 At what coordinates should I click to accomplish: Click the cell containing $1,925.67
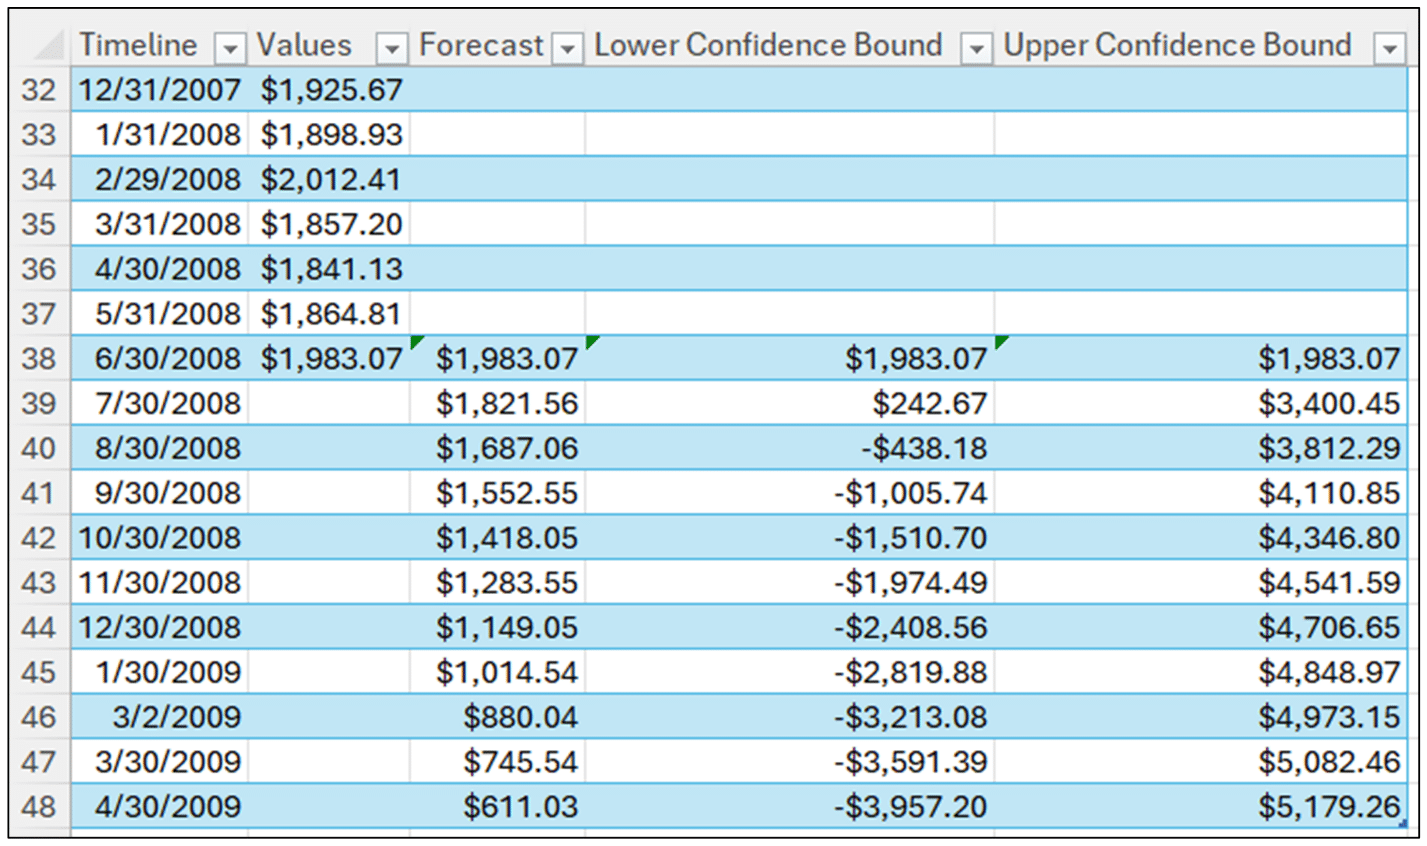click(330, 89)
